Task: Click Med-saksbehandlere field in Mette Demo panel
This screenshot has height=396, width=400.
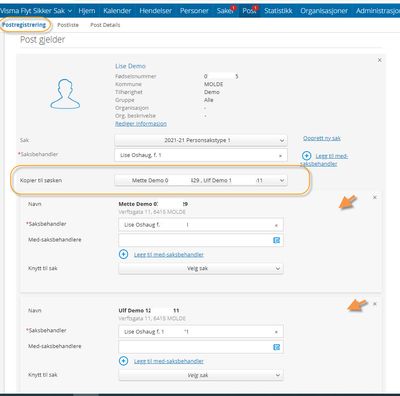Action: click(x=201, y=240)
